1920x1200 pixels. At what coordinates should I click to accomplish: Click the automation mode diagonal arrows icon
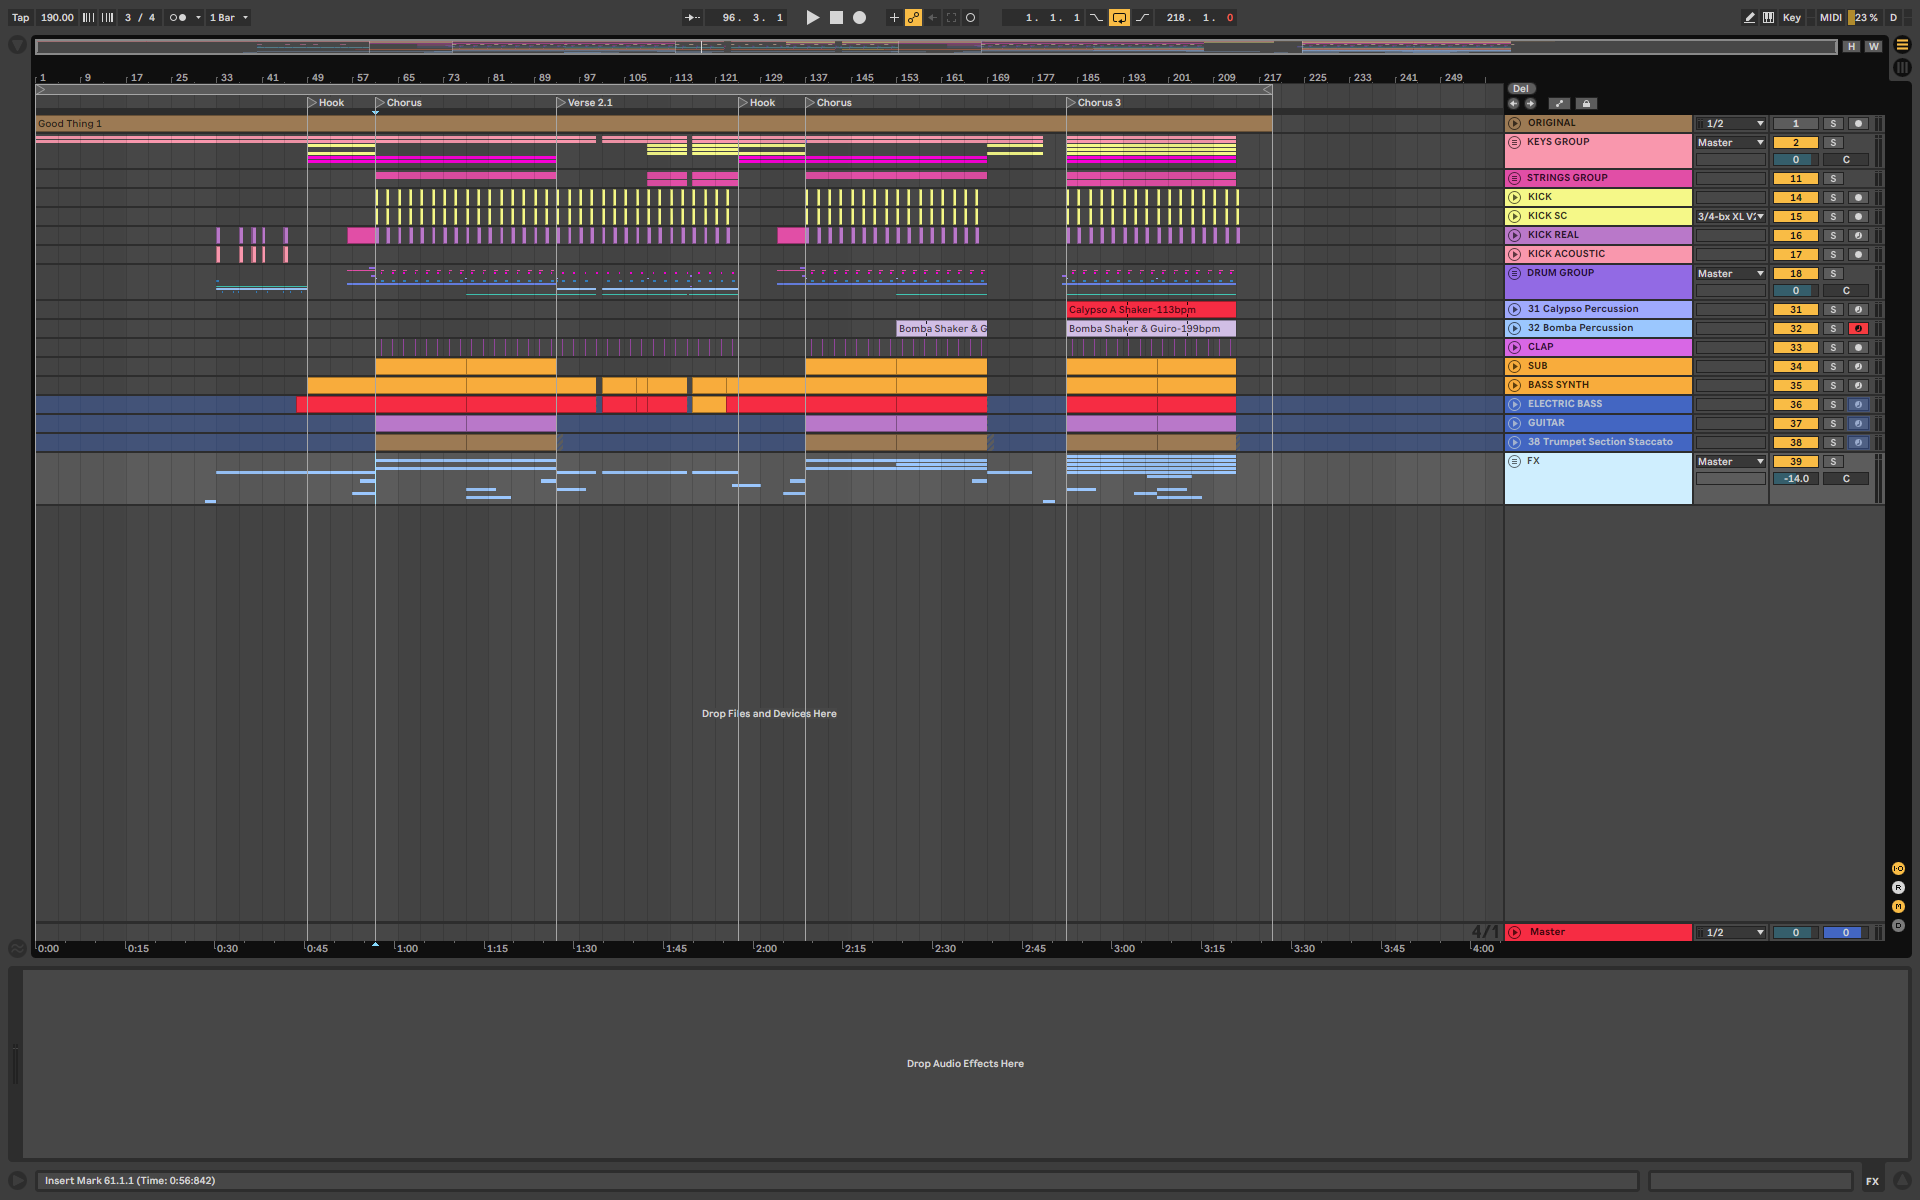(x=1559, y=103)
